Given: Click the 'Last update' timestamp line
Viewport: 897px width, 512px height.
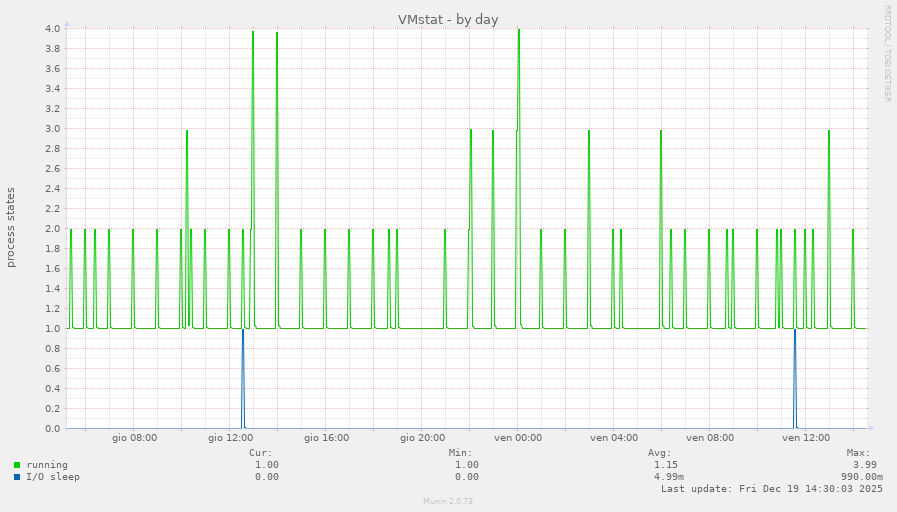Looking at the screenshot, I should (772, 489).
